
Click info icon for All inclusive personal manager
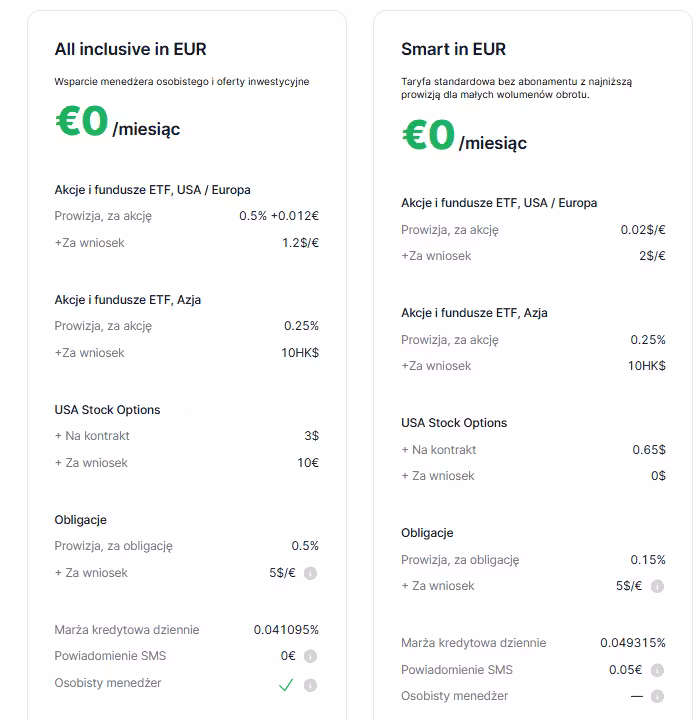click(310, 685)
